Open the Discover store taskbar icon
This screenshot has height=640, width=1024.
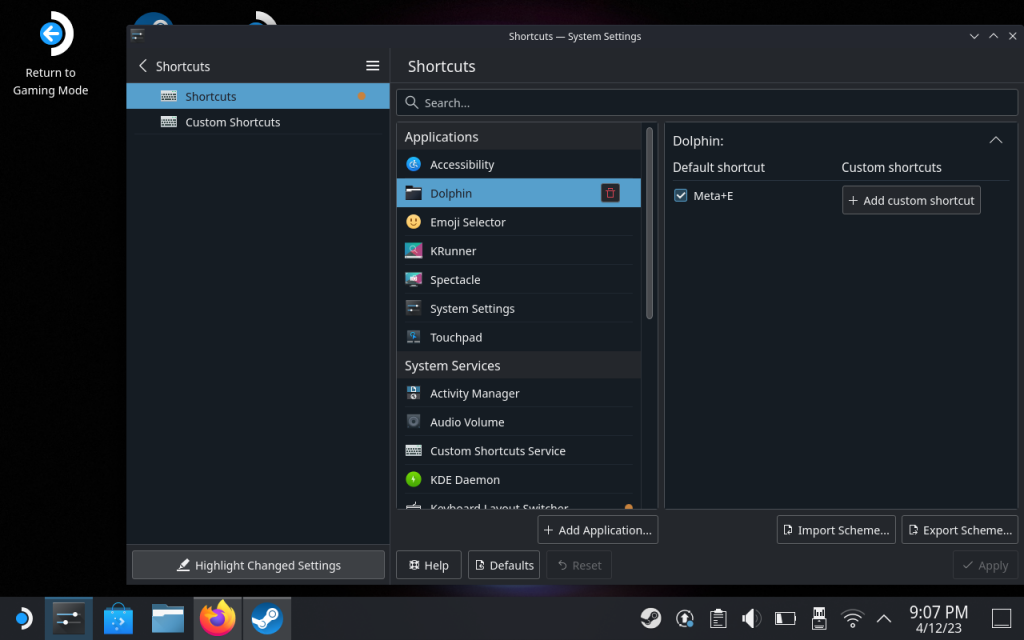[118, 619]
